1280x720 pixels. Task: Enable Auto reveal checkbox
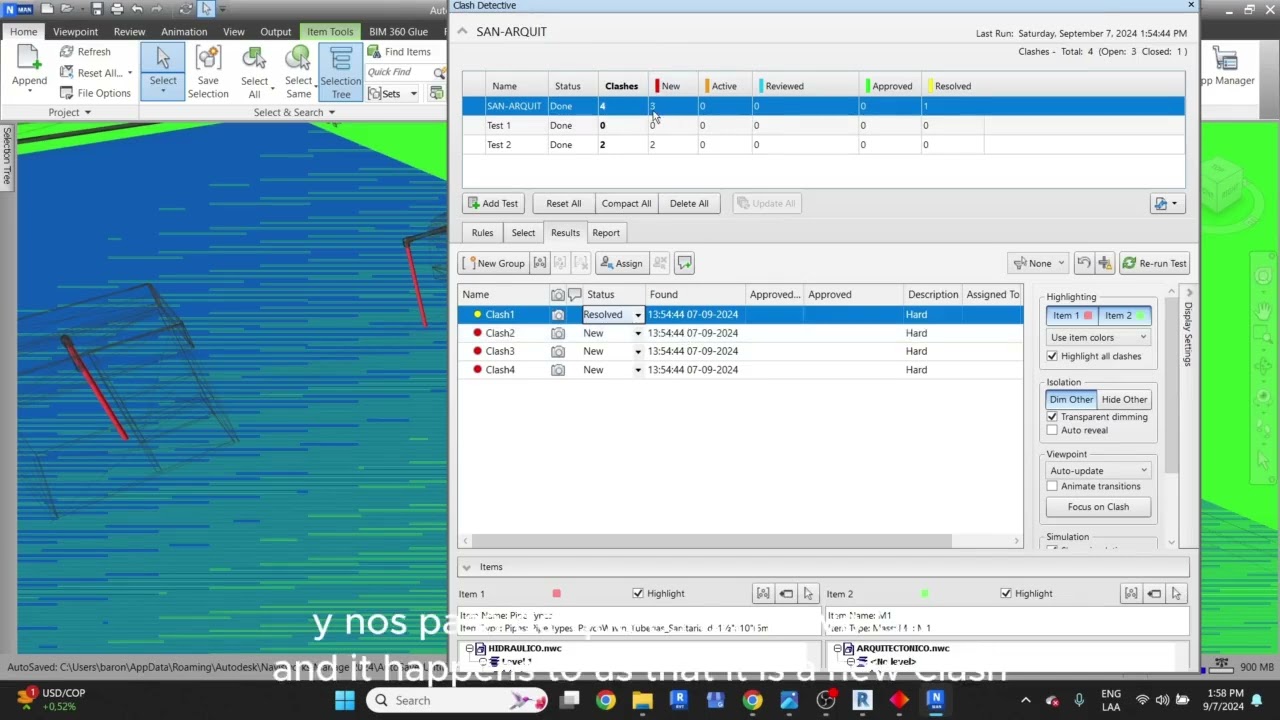pyautogui.click(x=1052, y=431)
